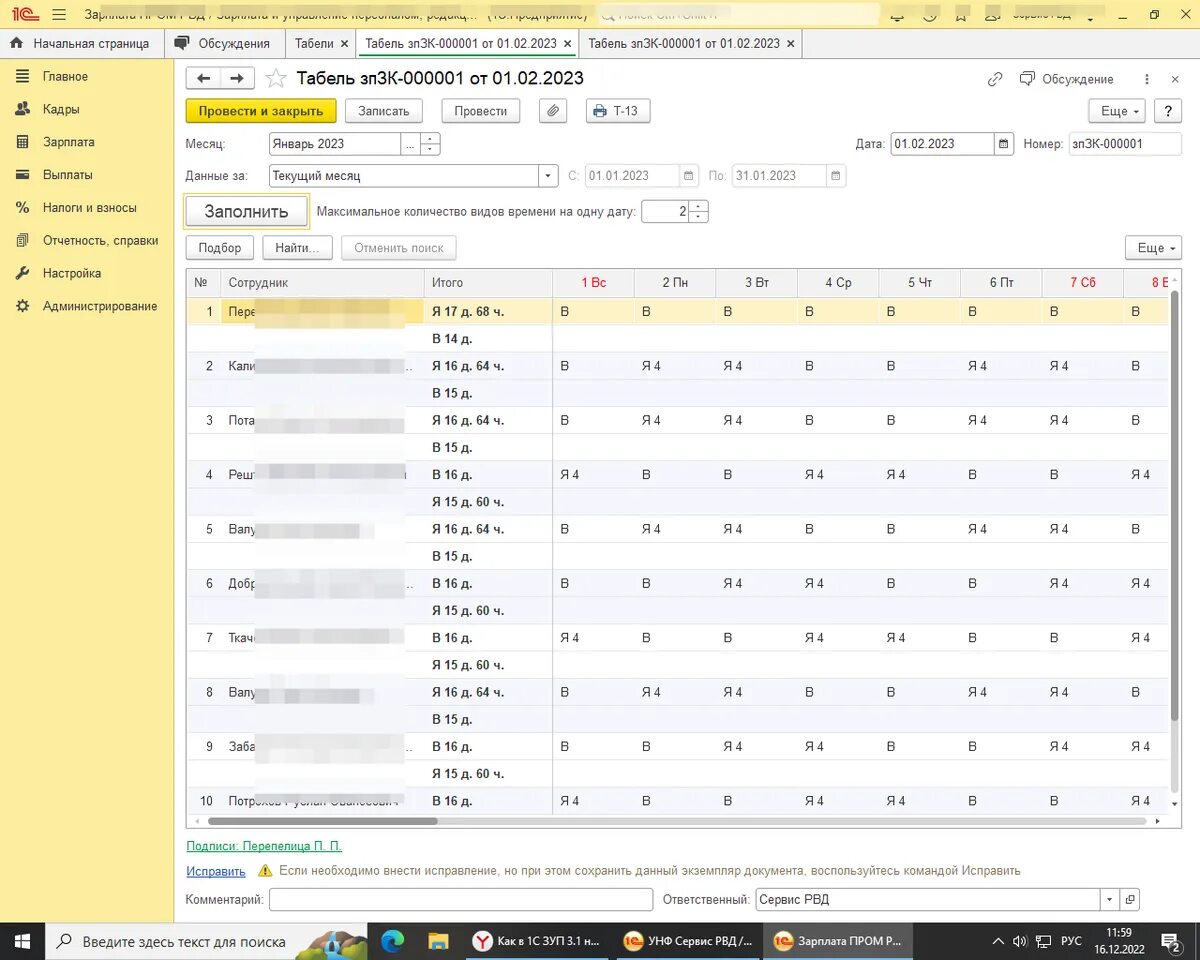The image size is (1200, 960).
Task: Open the Настройка section
Action: (x=71, y=273)
